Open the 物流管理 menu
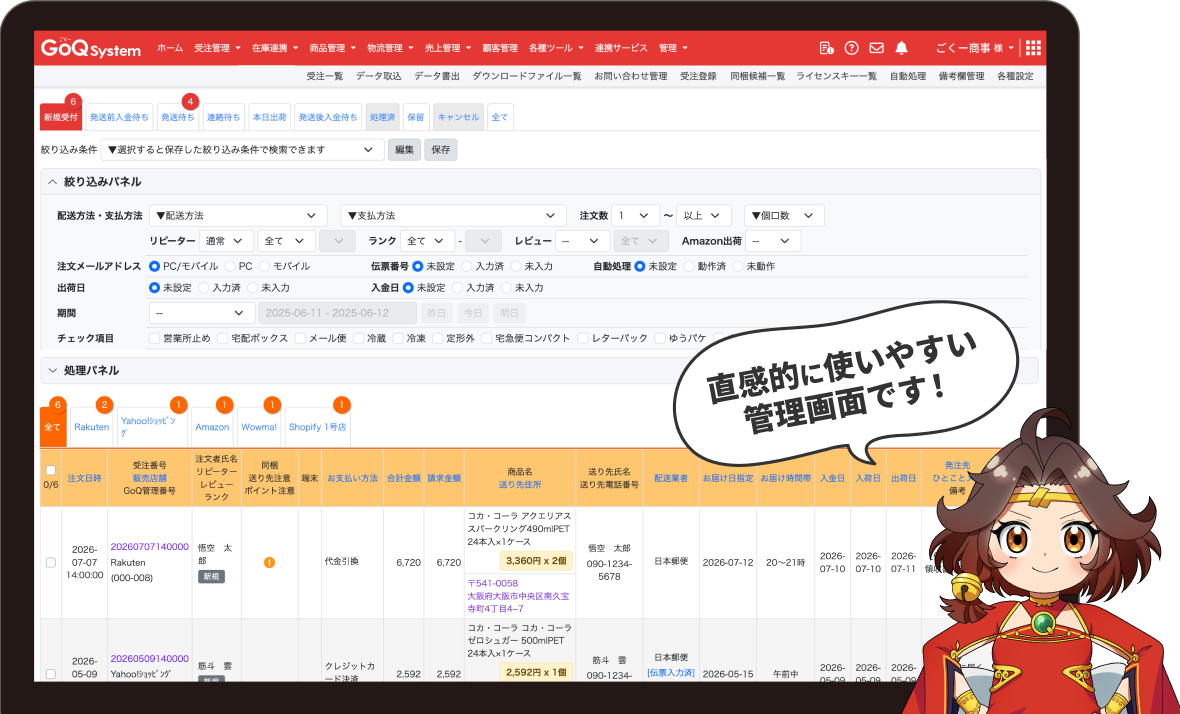 [x=390, y=48]
